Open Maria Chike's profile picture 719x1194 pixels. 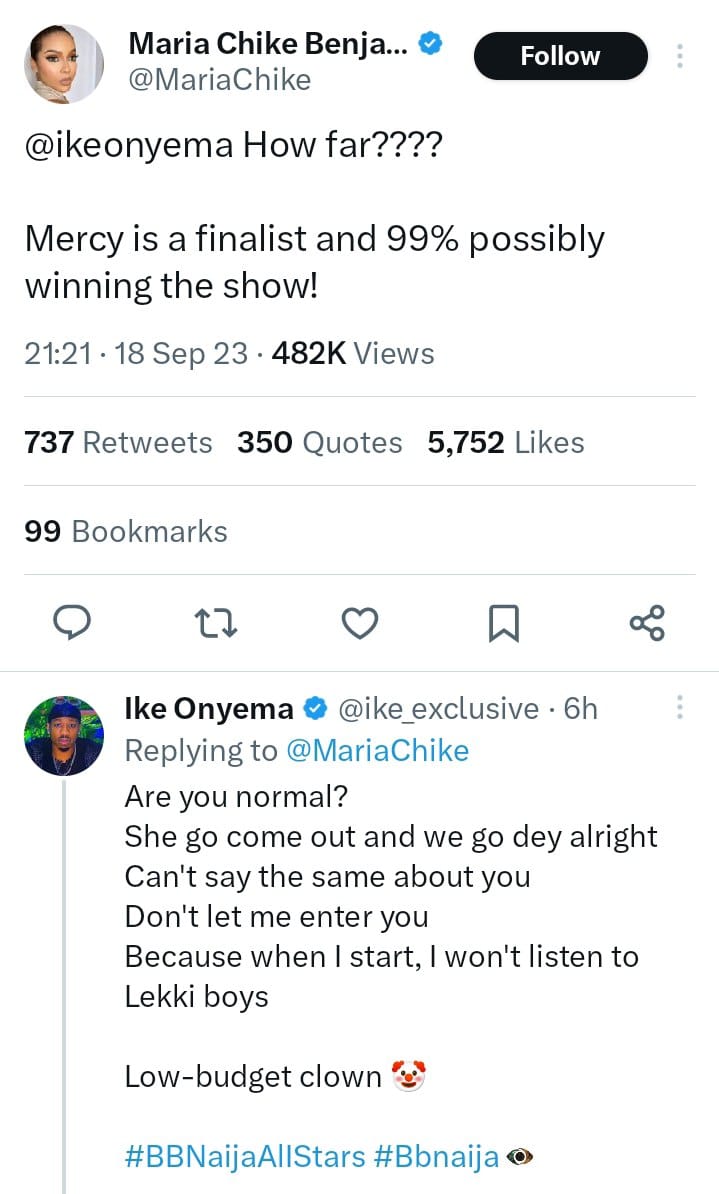(63, 64)
